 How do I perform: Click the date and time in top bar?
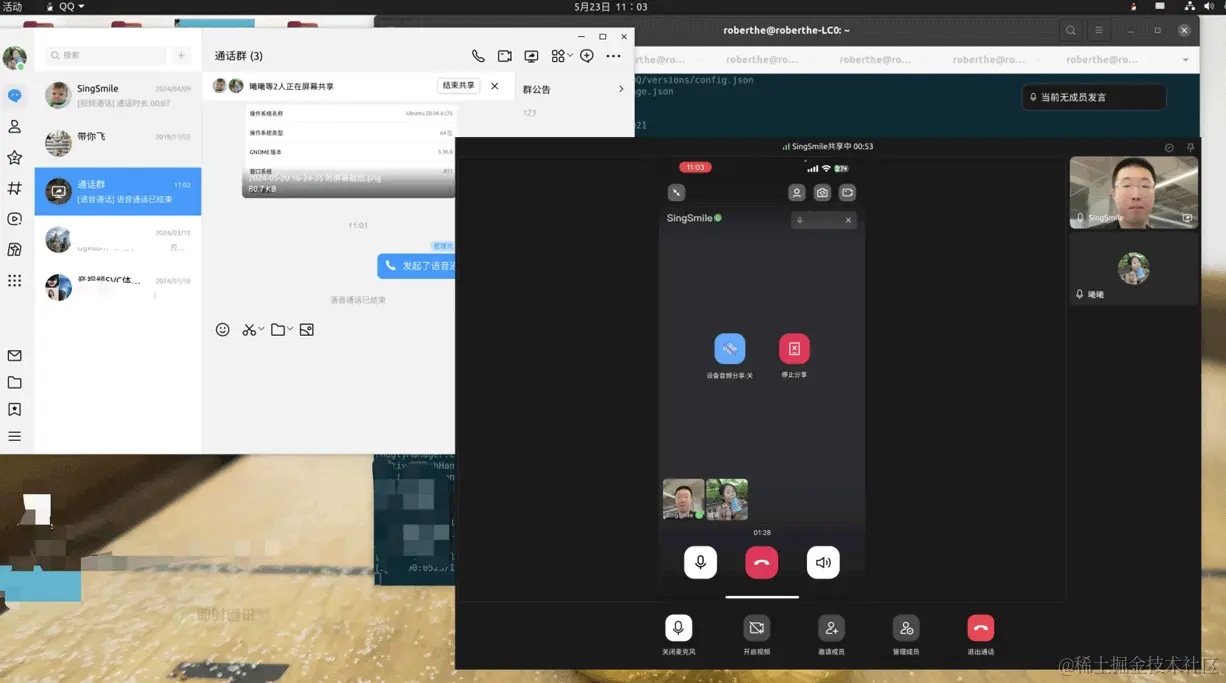(x=611, y=7)
